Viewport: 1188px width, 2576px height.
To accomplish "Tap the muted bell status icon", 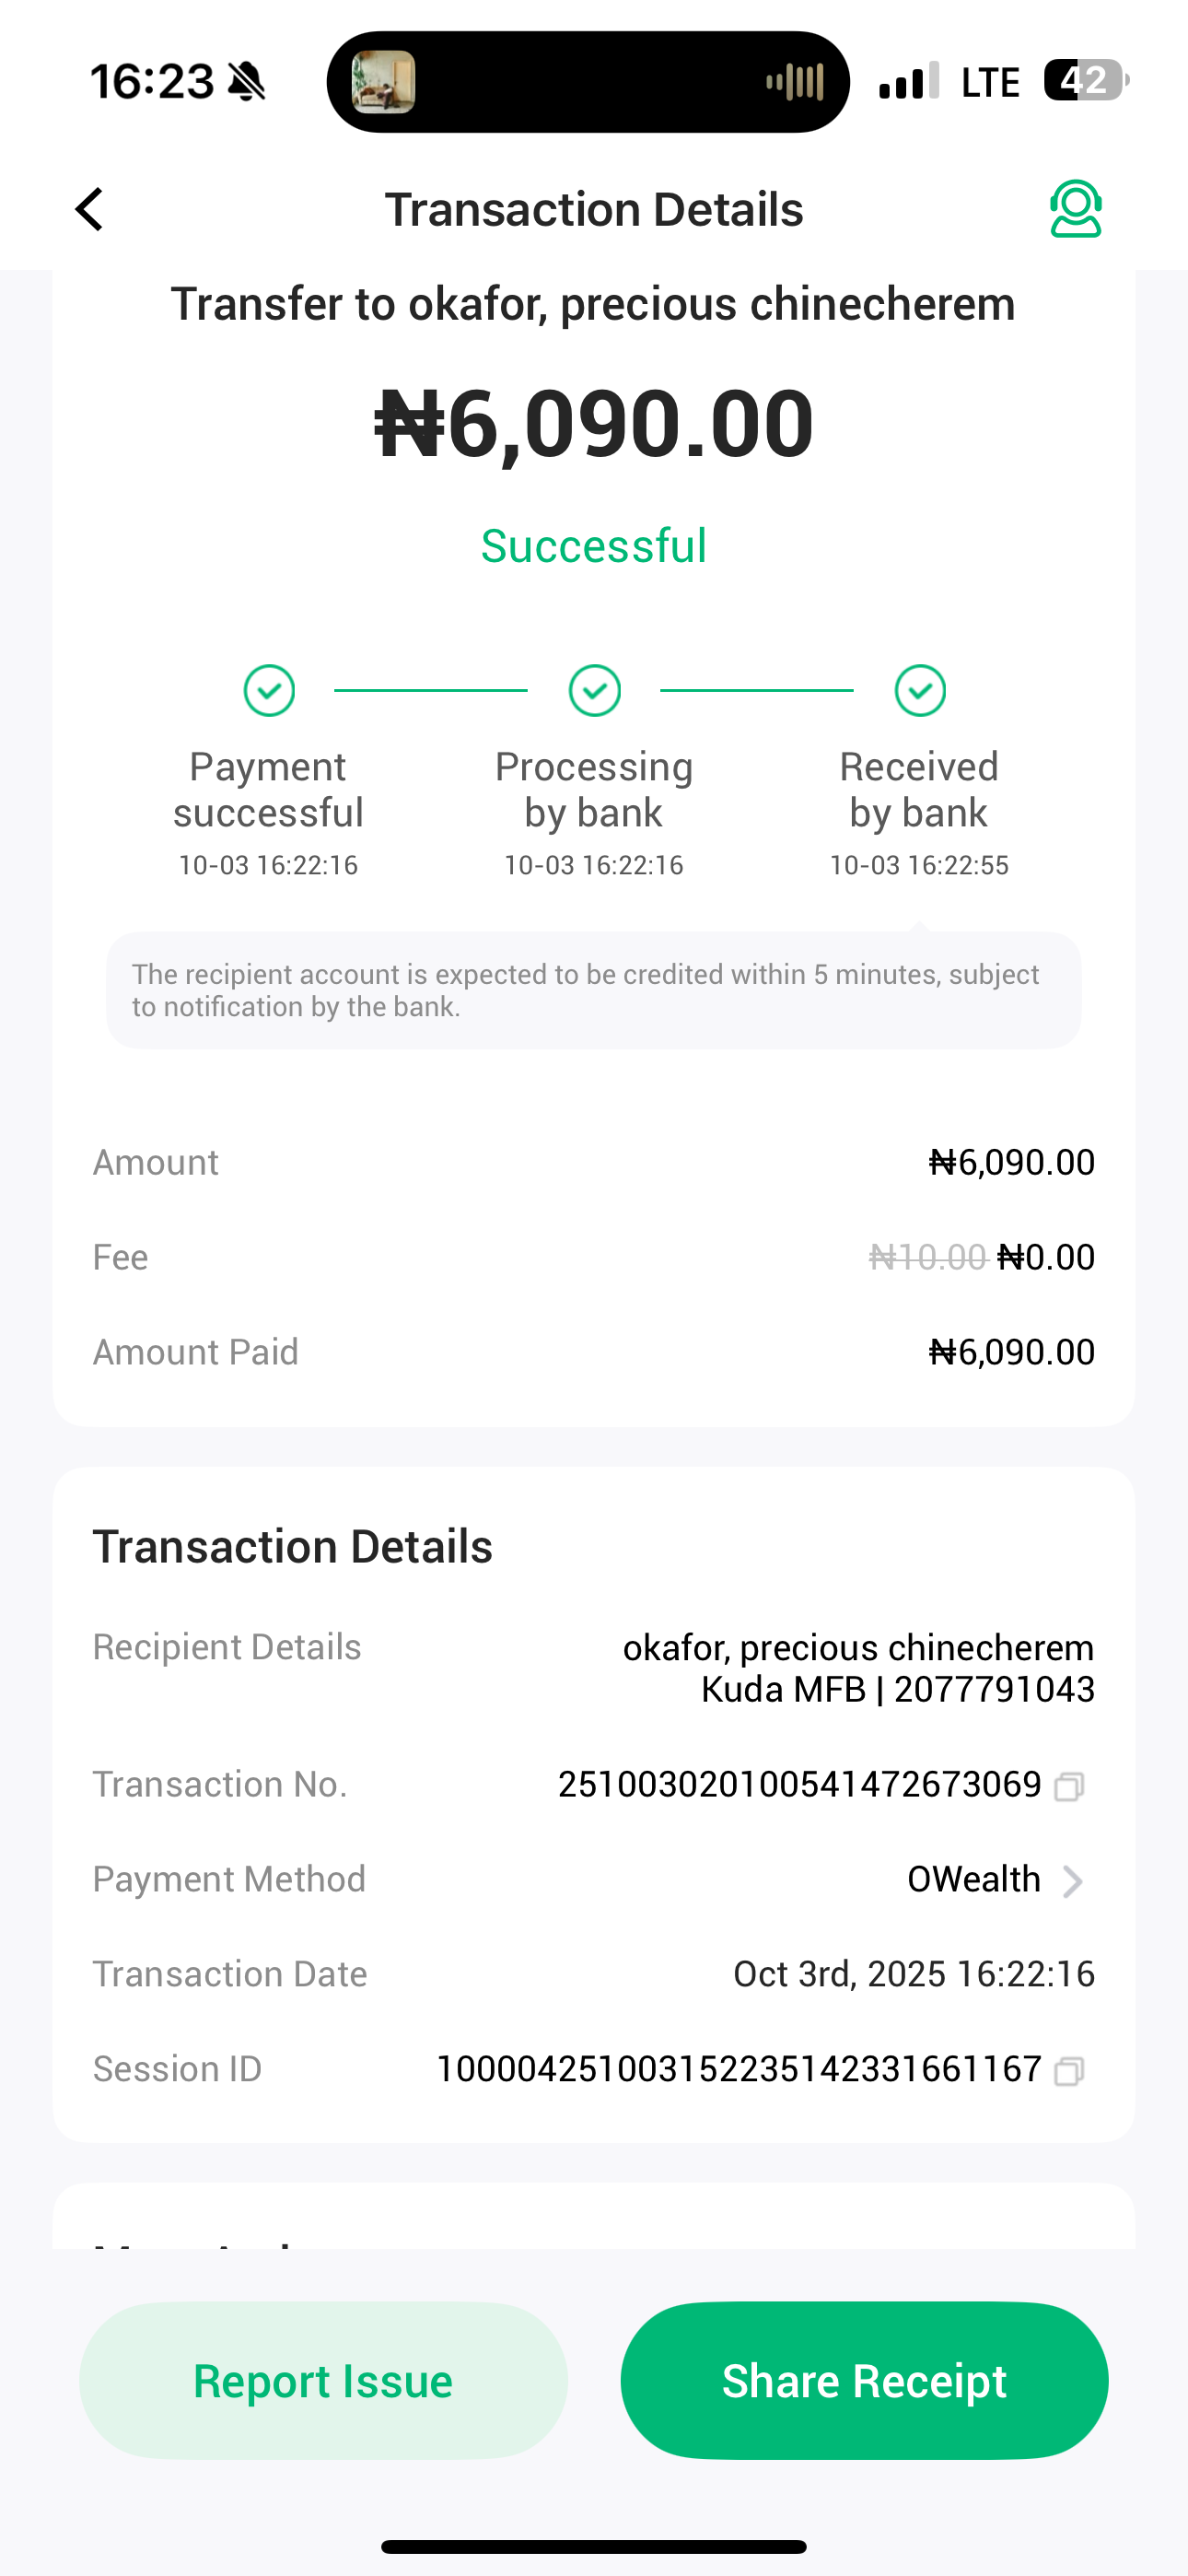I will coord(247,82).
